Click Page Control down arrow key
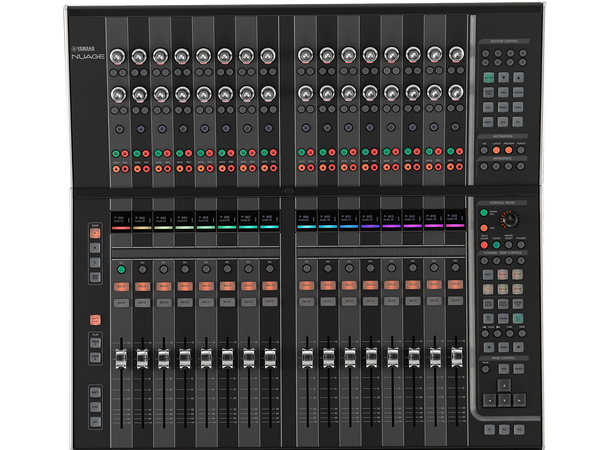This screenshot has width=610, height=450. (504, 399)
